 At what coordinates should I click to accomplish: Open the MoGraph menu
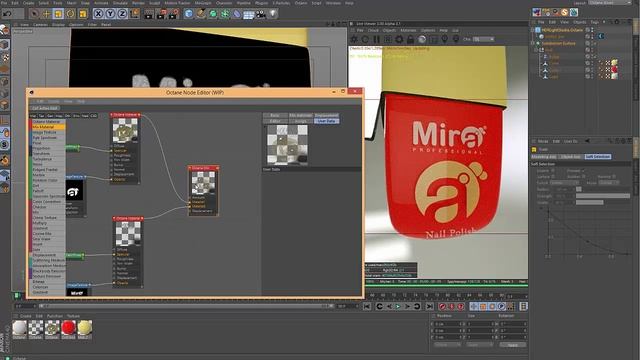click(x=203, y=3)
